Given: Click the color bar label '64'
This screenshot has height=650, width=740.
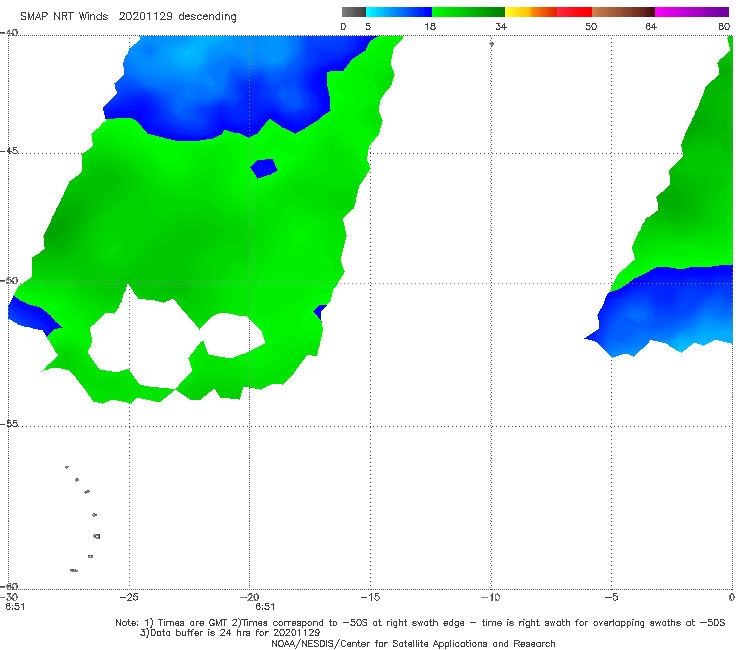Looking at the screenshot, I should pos(651,27).
